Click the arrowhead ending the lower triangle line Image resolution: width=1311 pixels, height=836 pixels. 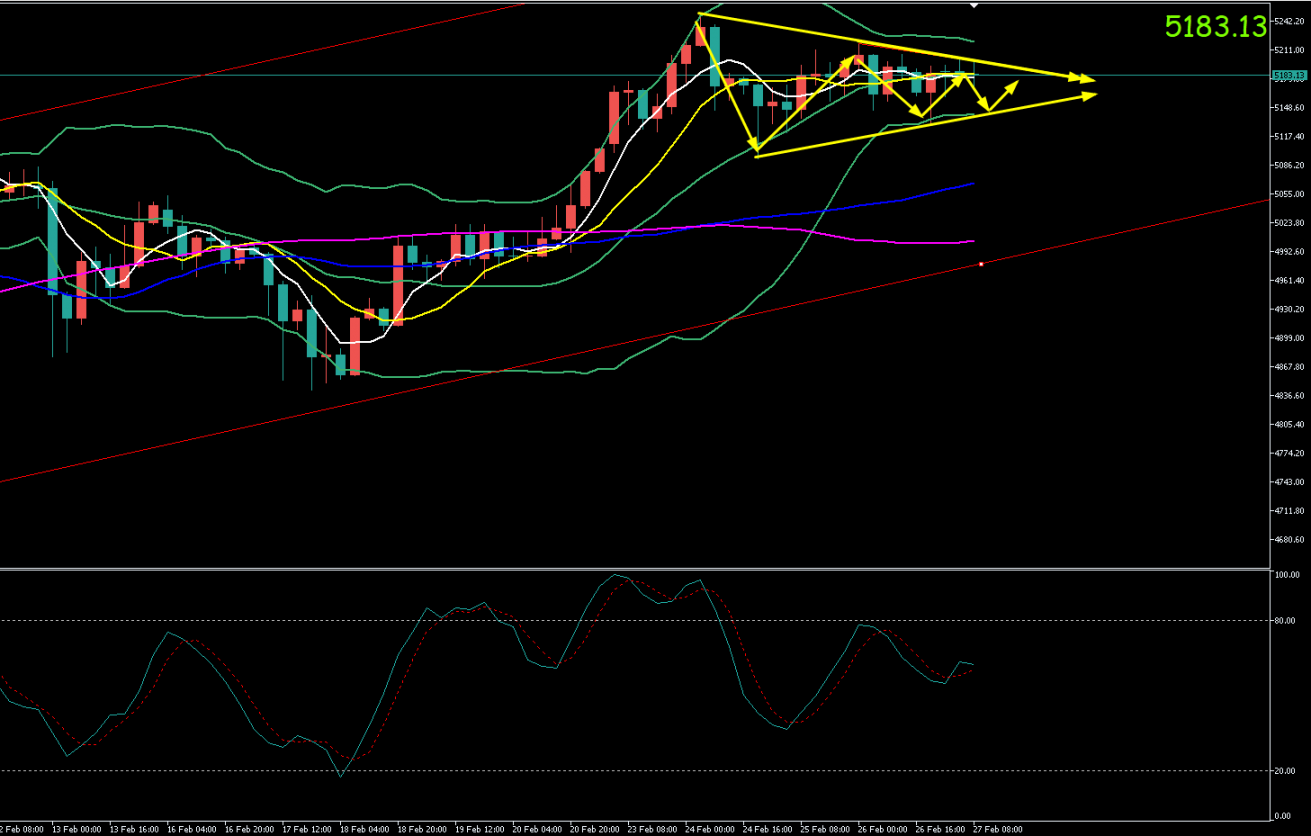pos(1086,95)
